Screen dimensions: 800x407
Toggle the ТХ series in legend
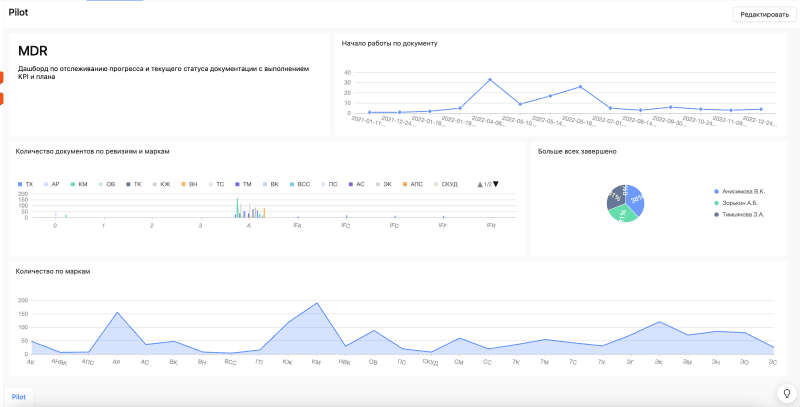click(25, 185)
